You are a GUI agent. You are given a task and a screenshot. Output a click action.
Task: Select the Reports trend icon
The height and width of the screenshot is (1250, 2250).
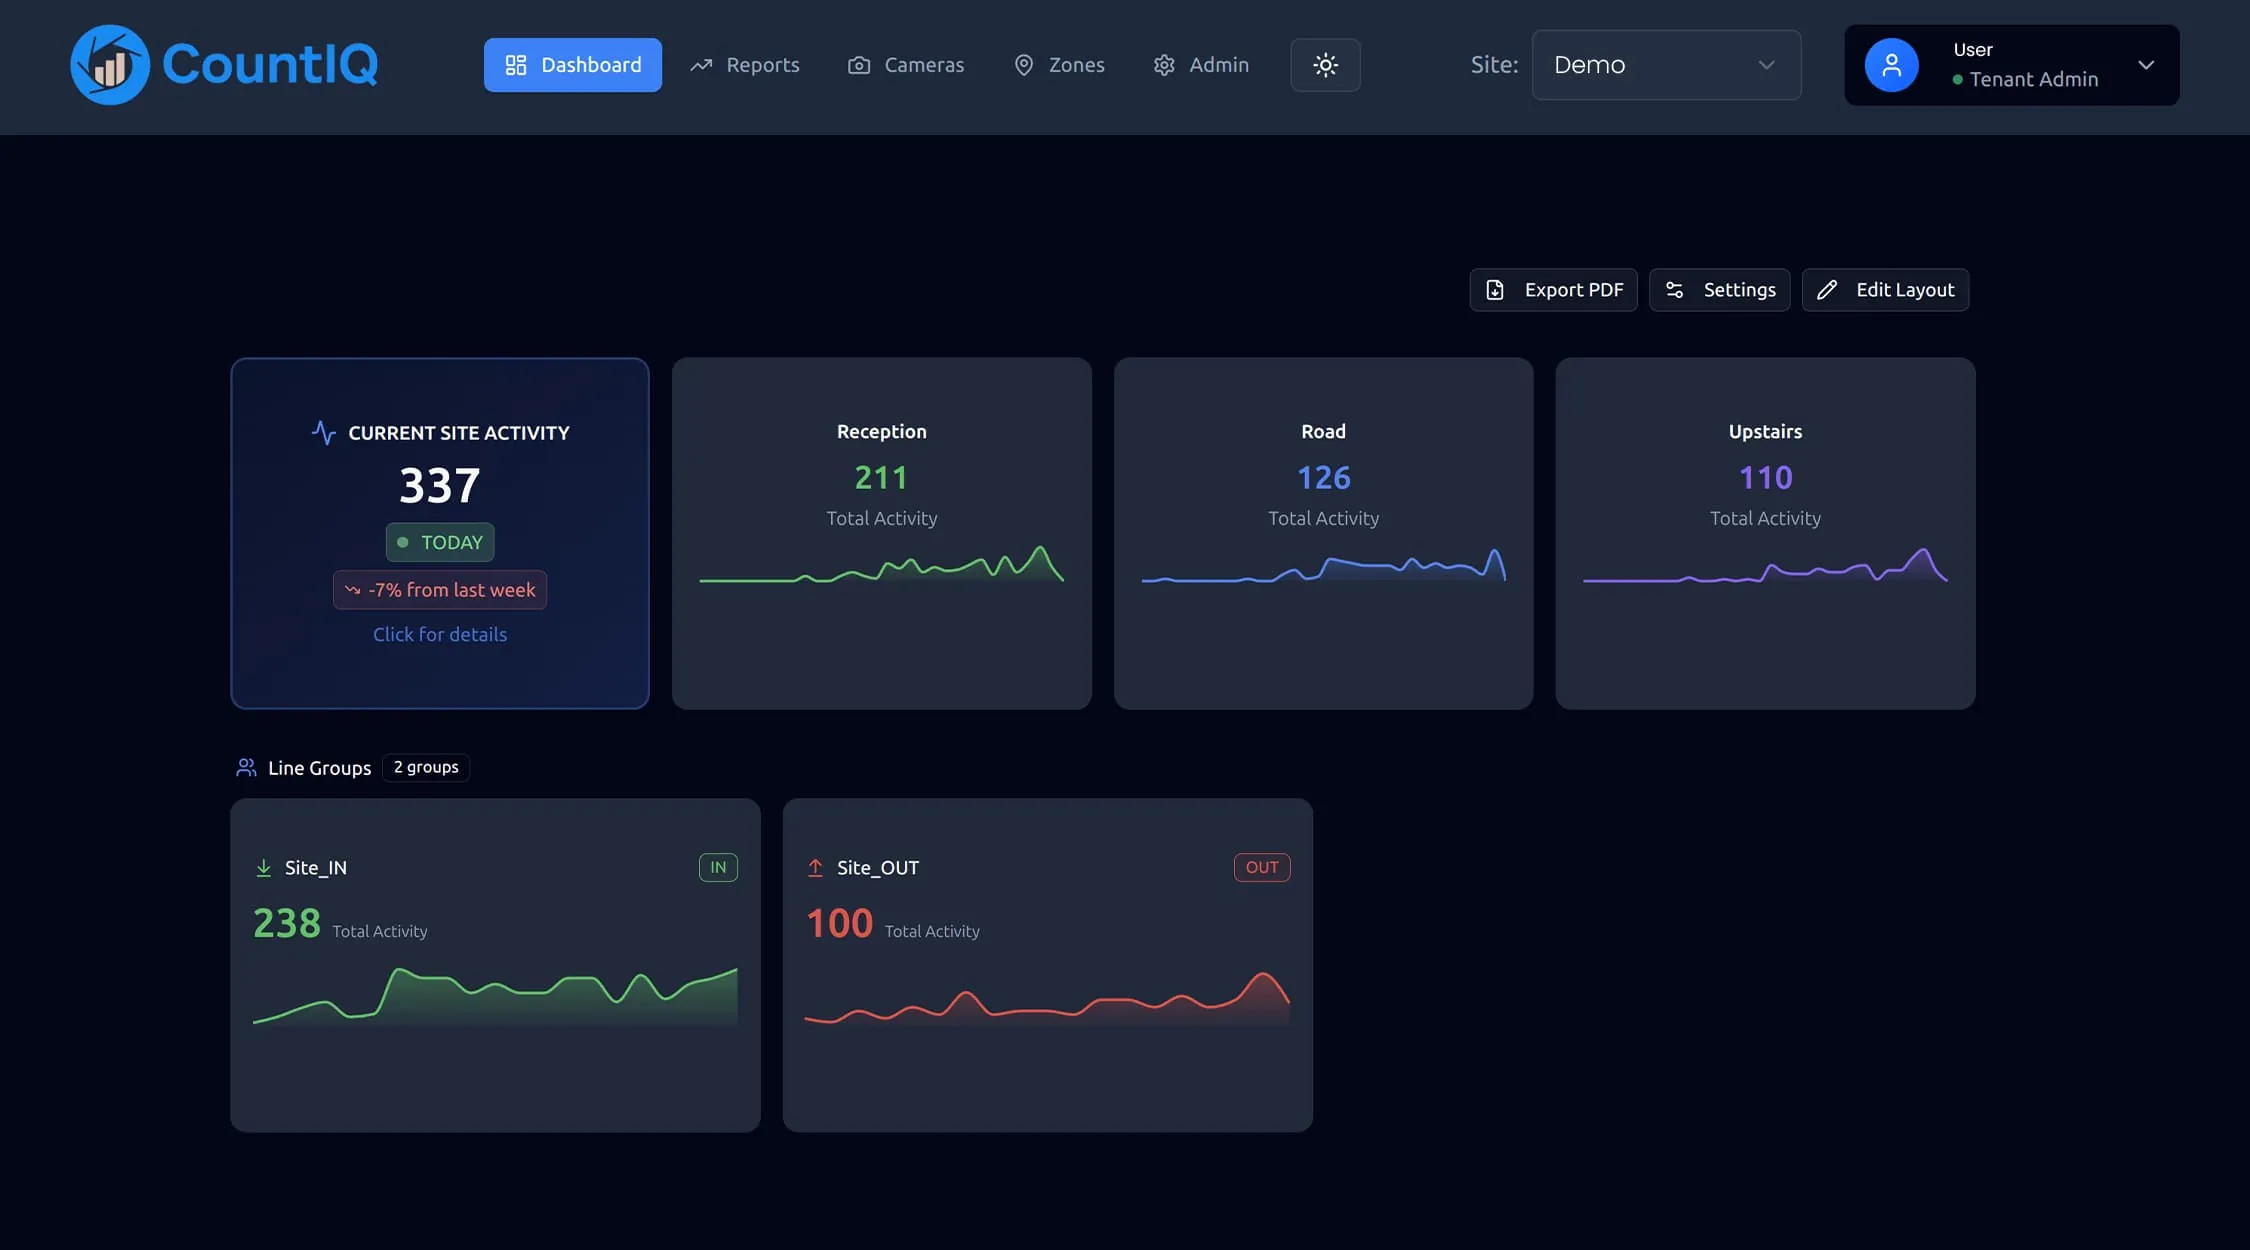(x=701, y=64)
